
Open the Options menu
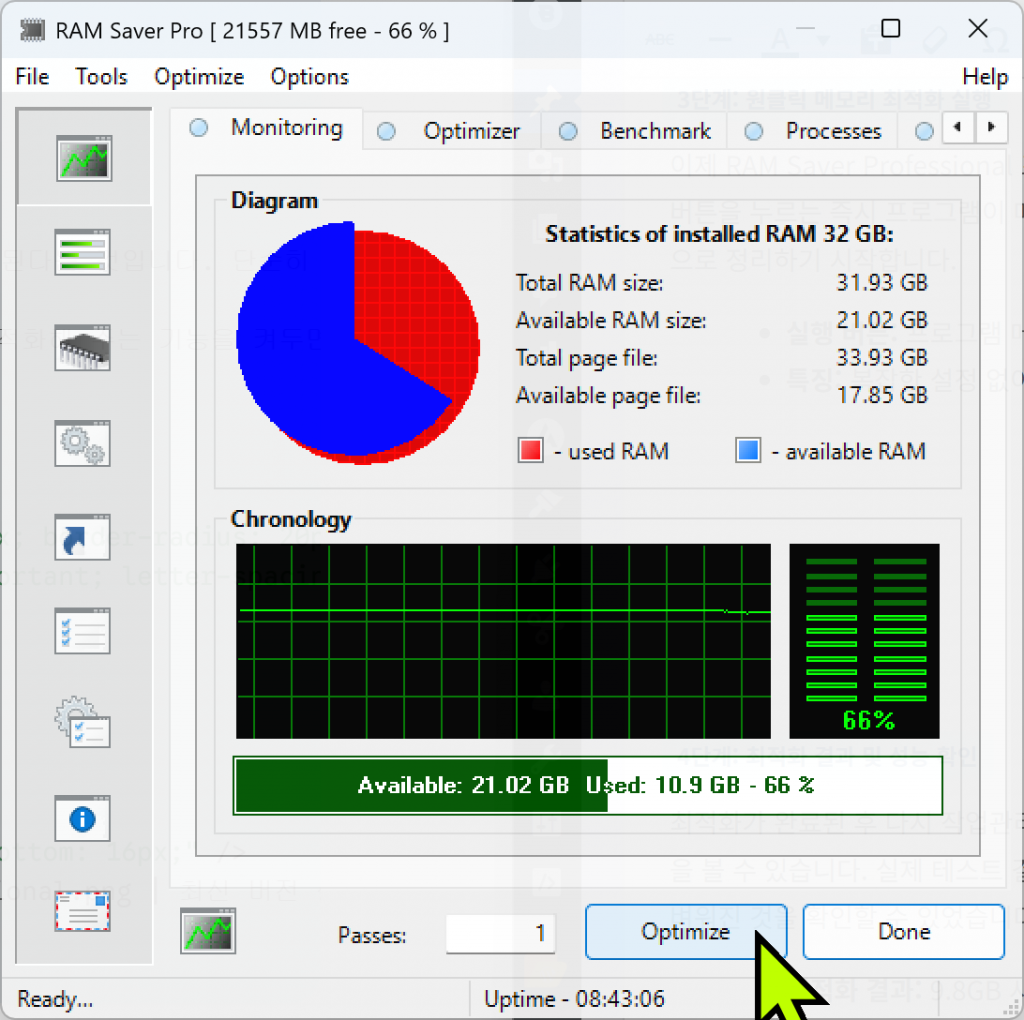pos(310,76)
